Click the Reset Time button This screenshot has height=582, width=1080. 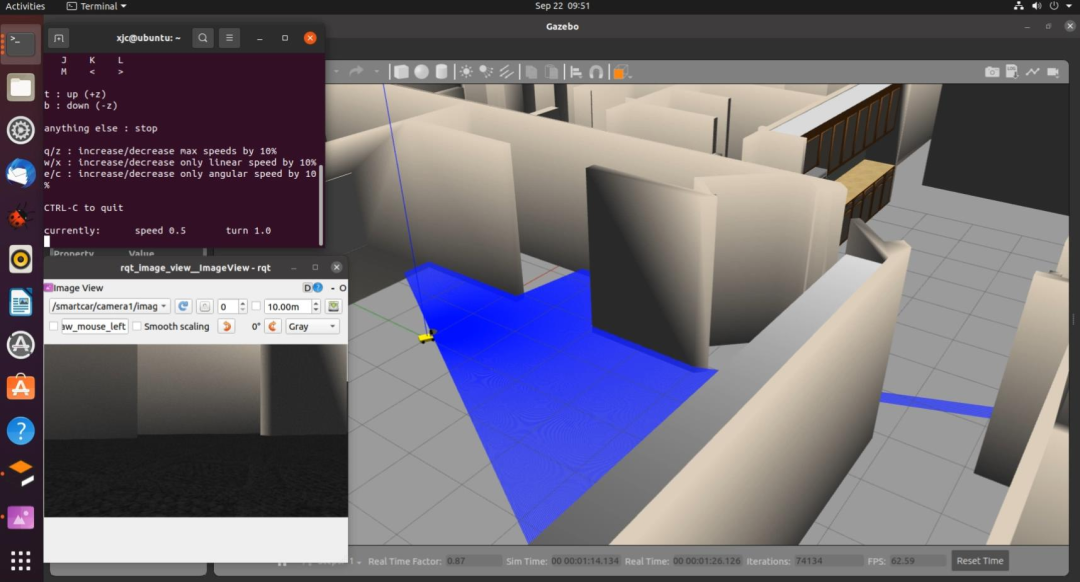click(979, 561)
